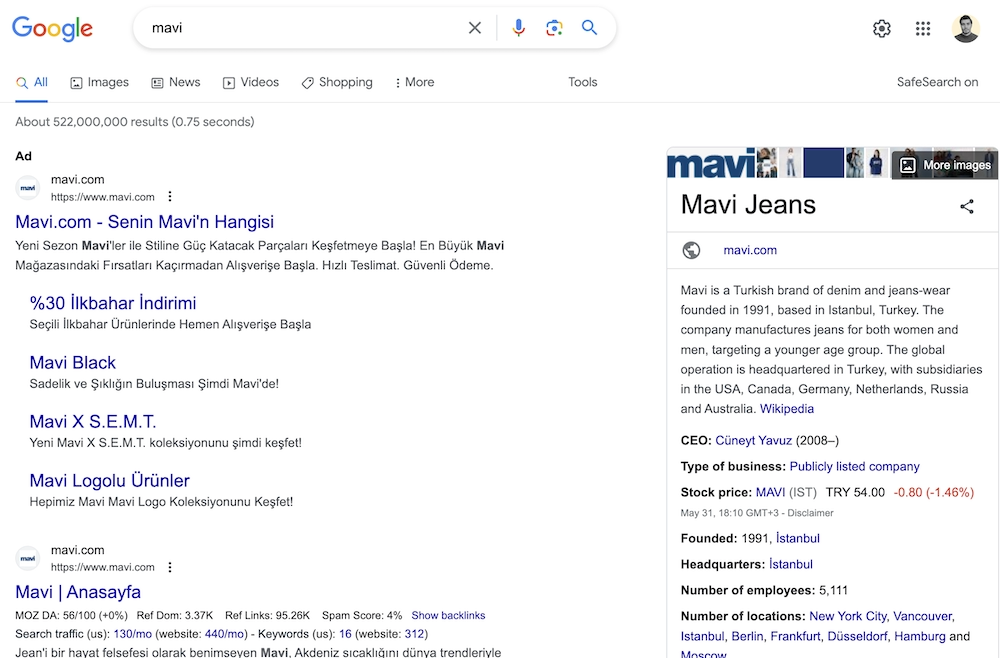Image resolution: width=1000 pixels, height=658 pixels.
Task: Open the settings gear
Action: point(881,29)
